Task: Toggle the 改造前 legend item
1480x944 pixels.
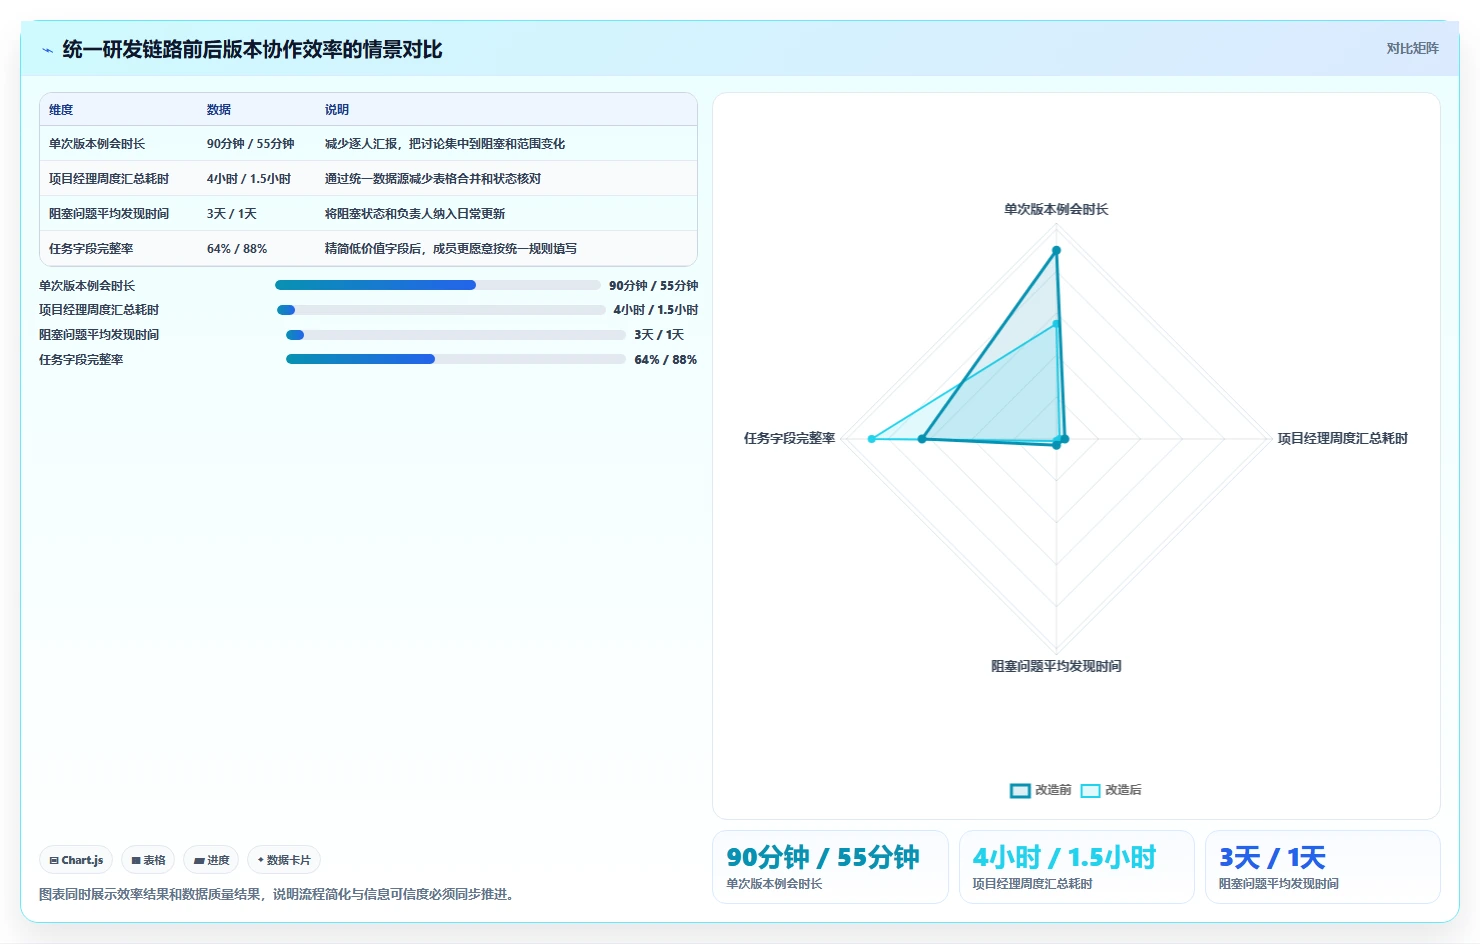Action: (1040, 790)
